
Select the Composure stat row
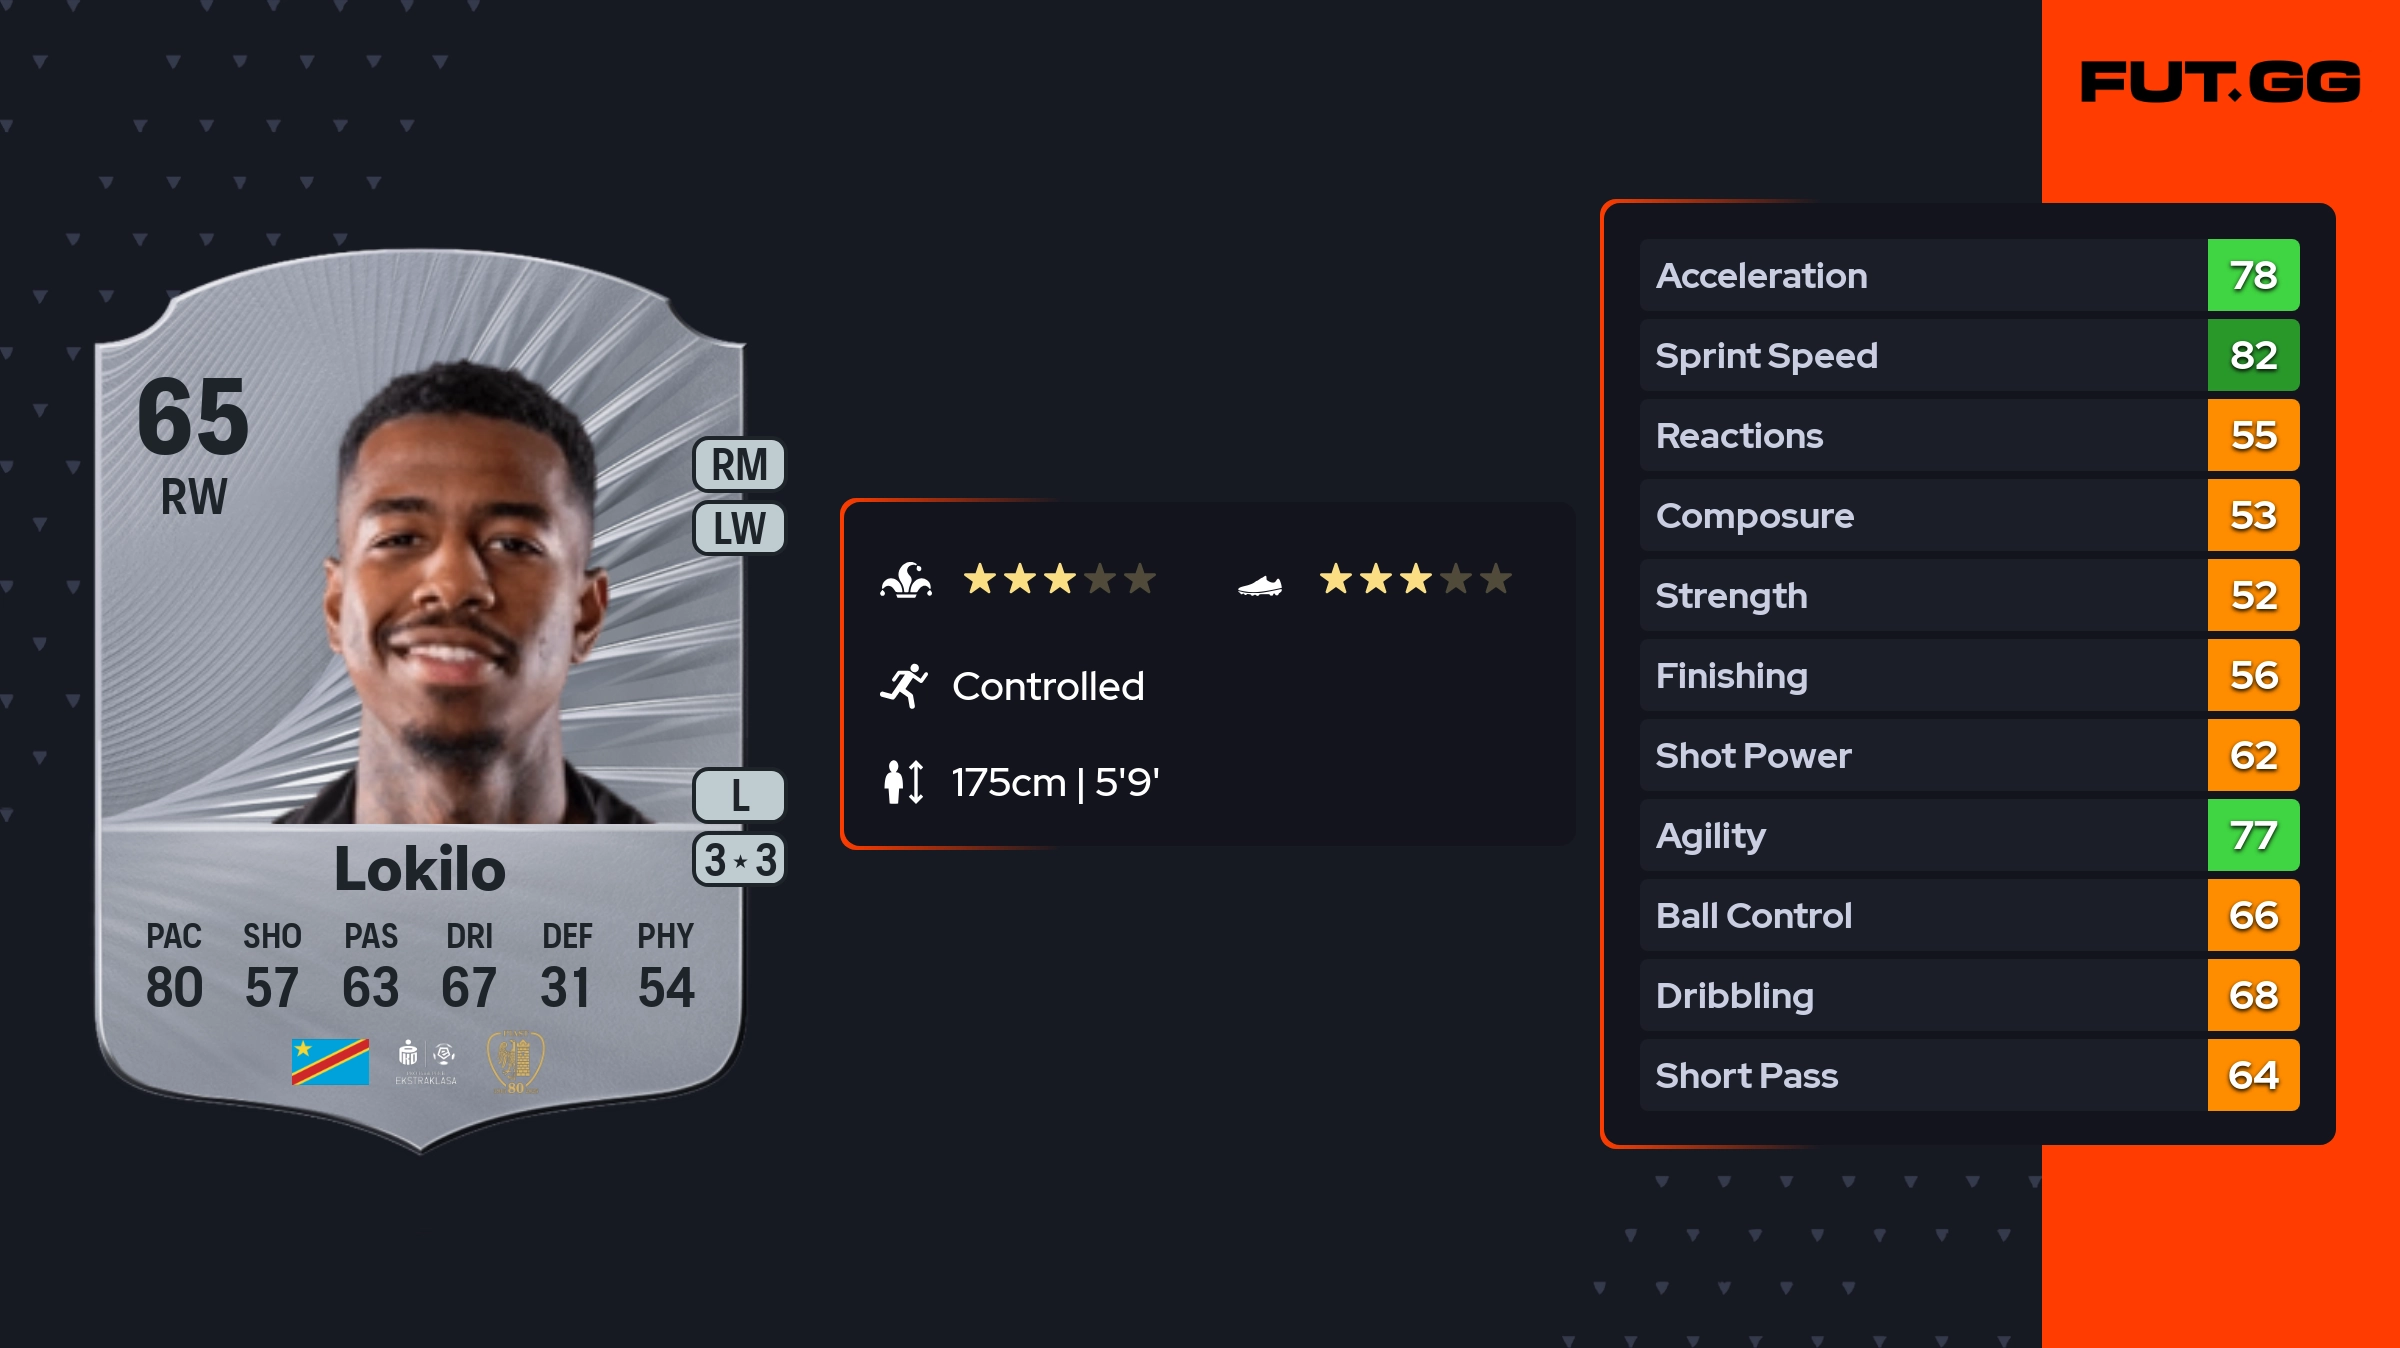[1922, 515]
